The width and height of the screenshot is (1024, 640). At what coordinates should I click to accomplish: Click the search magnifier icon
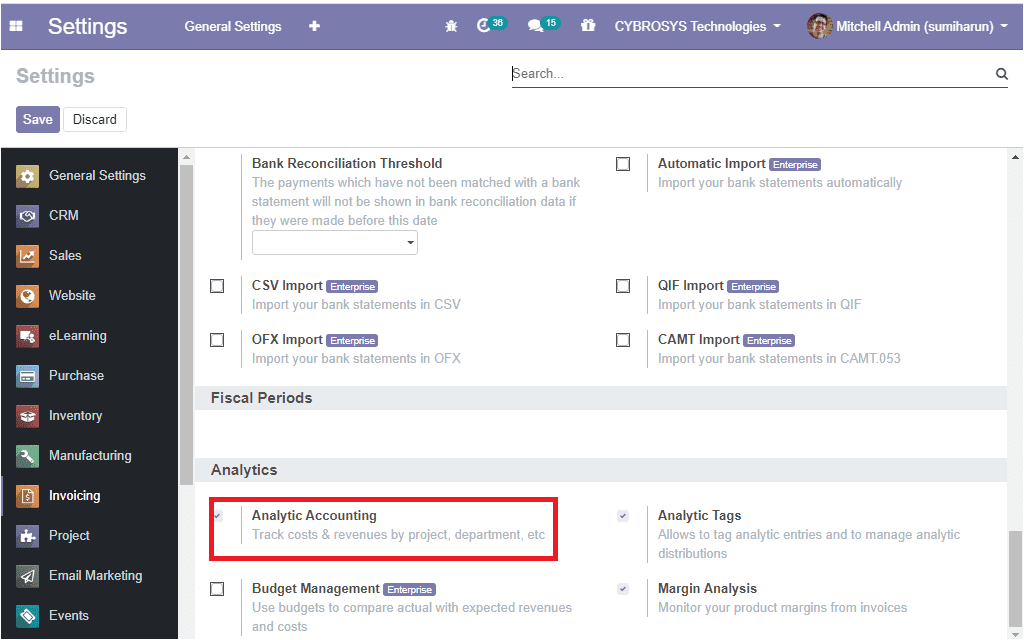[1001, 74]
